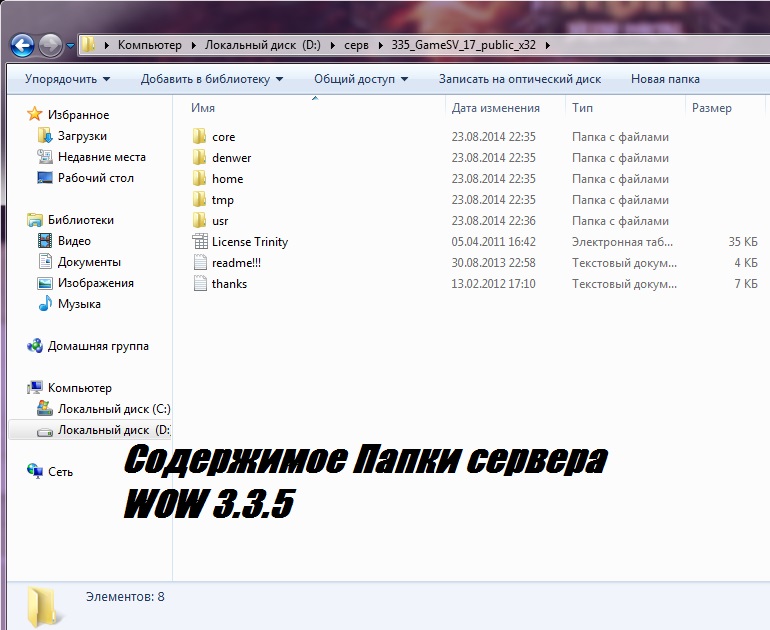Click the large folder icon in details pane
The width and height of the screenshot is (770, 630).
click(x=46, y=607)
